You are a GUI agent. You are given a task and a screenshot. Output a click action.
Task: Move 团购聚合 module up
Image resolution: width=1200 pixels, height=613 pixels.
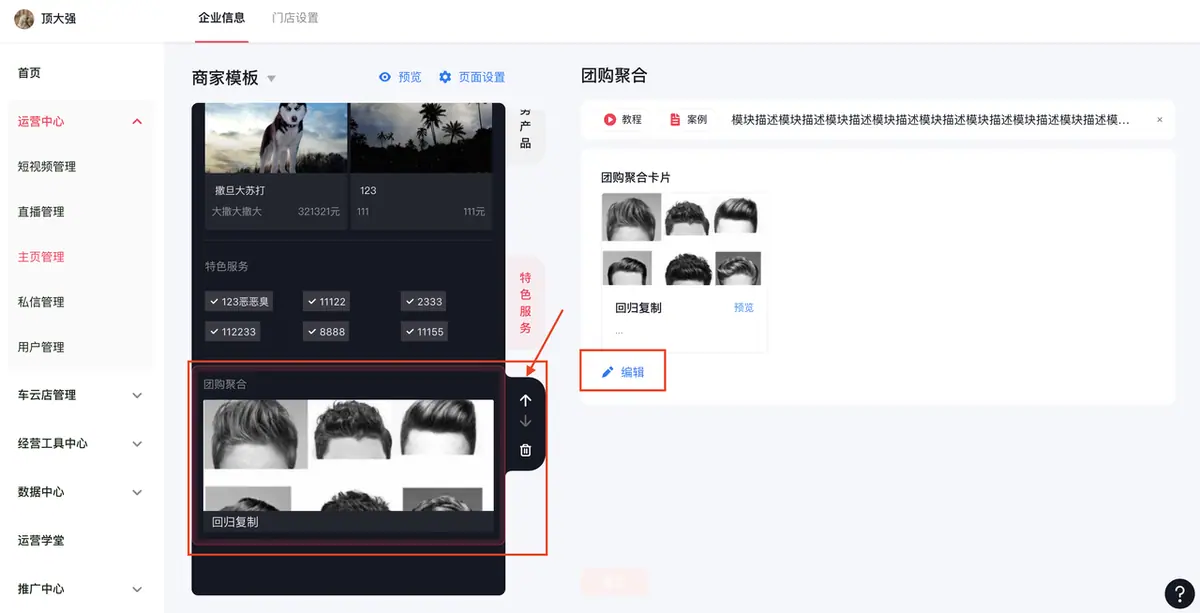pos(526,400)
